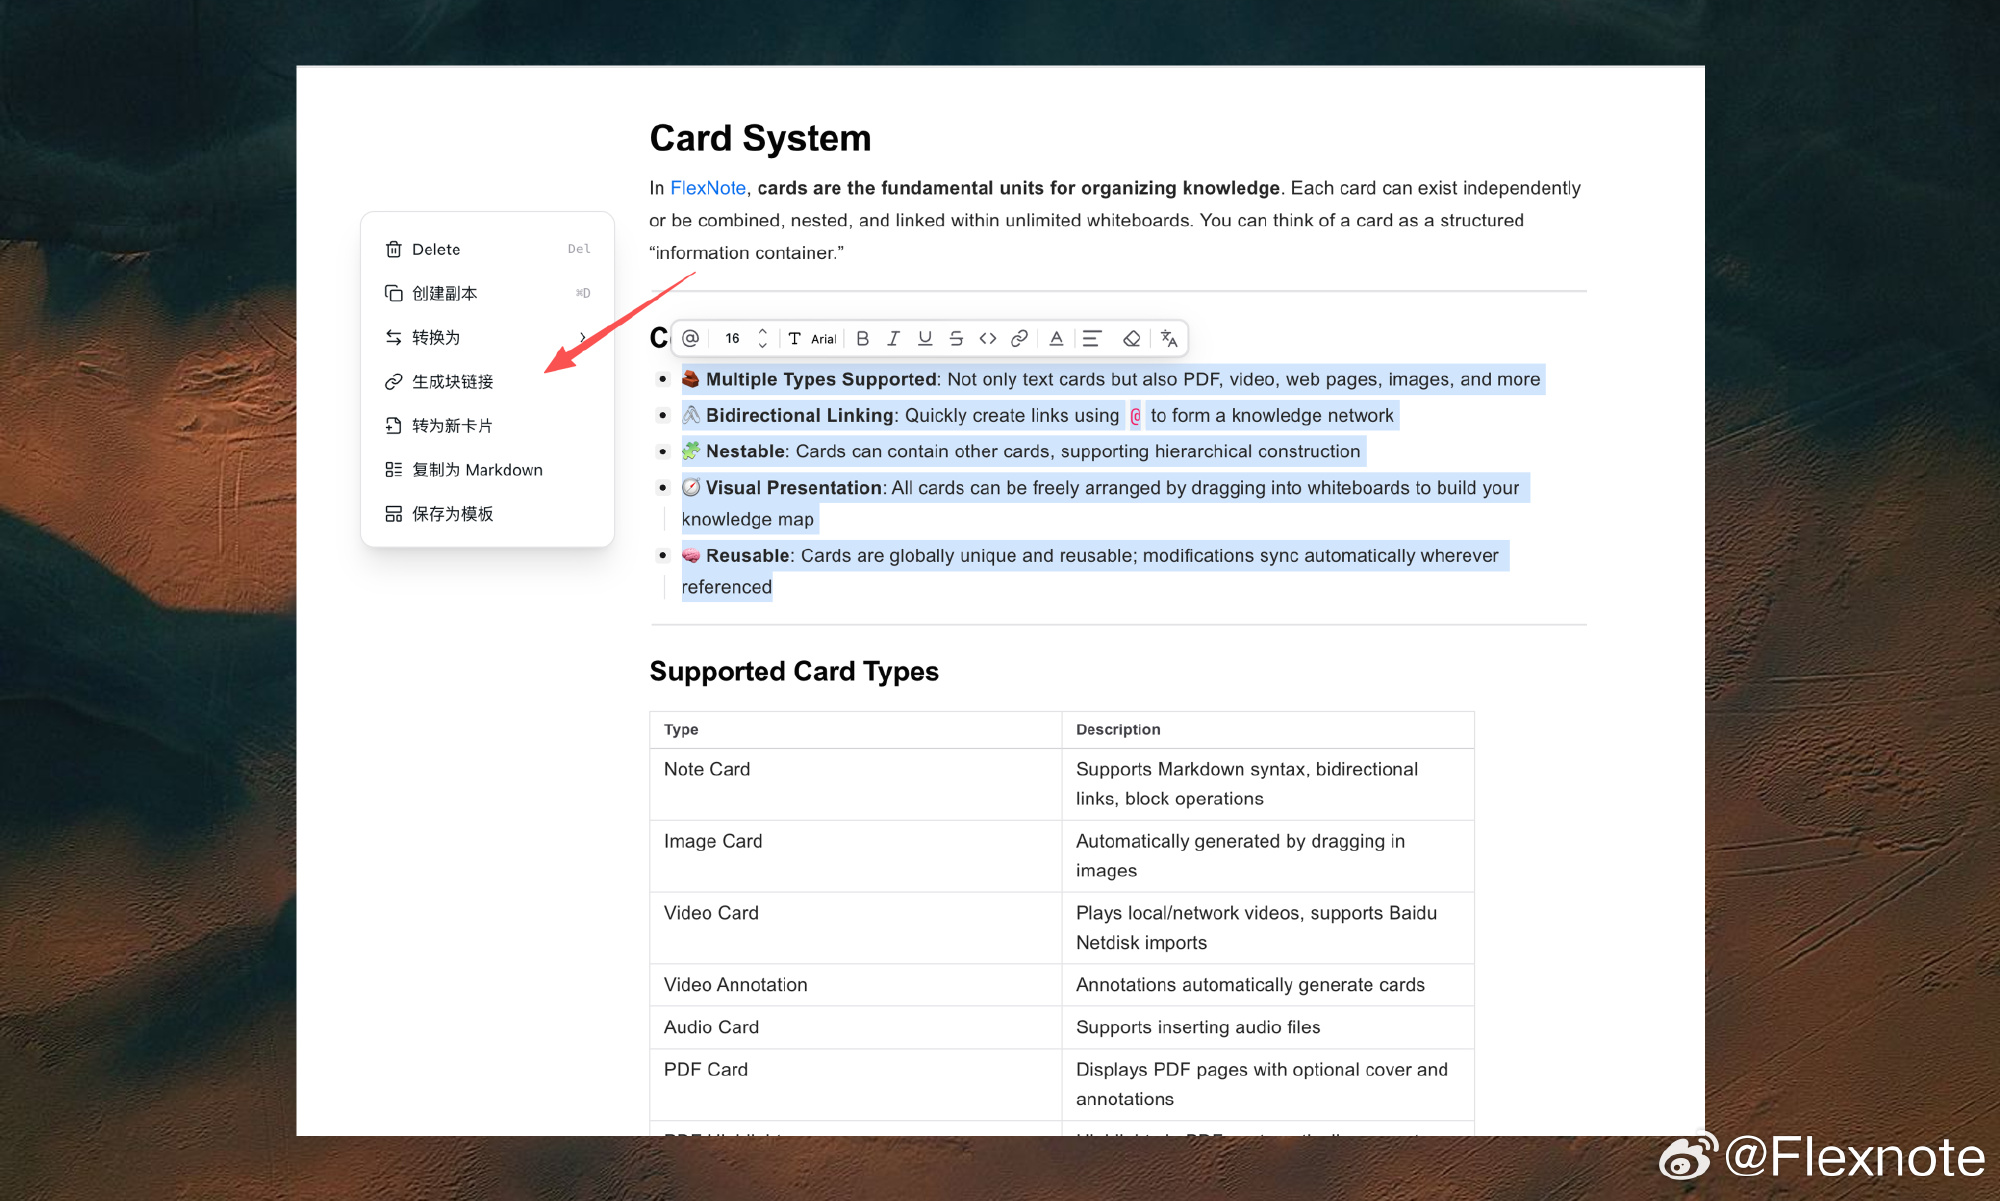The width and height of the screenshot is (2000, 1201).
Task: Translate selected text with the translate icon
Action: tap(1169, 338)
